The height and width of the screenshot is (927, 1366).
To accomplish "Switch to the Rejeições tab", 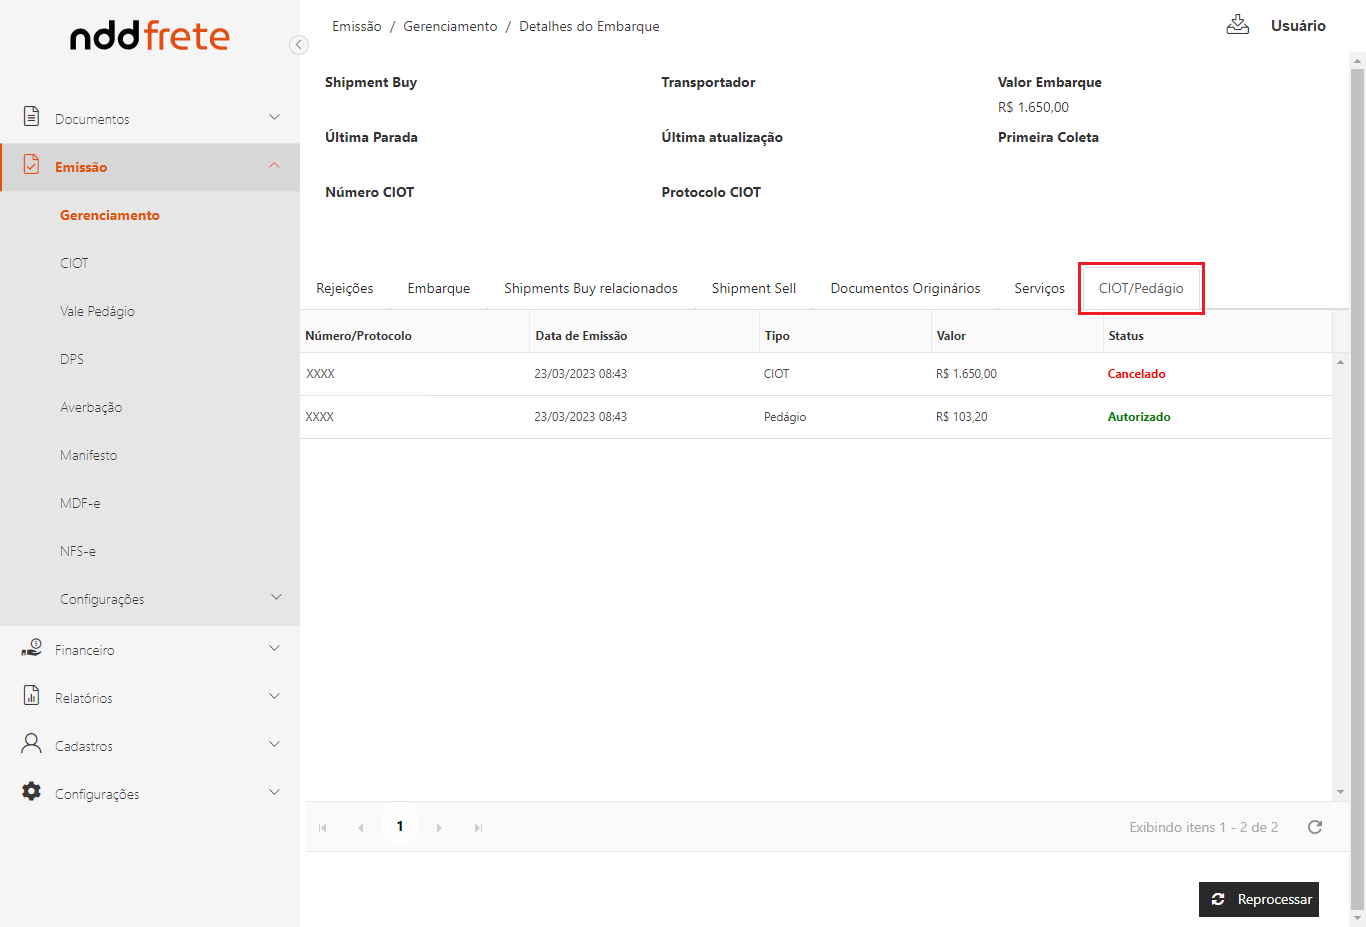I will tap(344, 288).
